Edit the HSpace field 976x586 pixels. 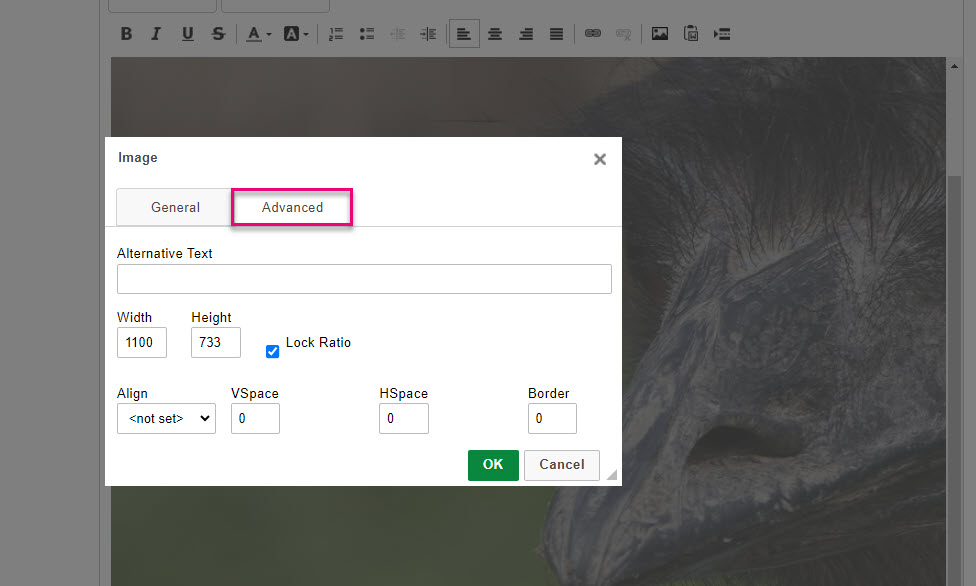click(404, 418)
